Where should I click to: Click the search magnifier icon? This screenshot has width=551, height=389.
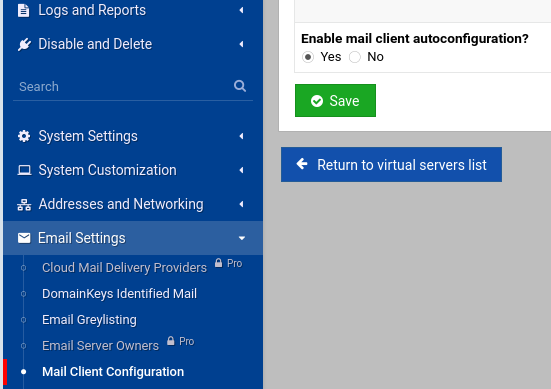(240, 86)
